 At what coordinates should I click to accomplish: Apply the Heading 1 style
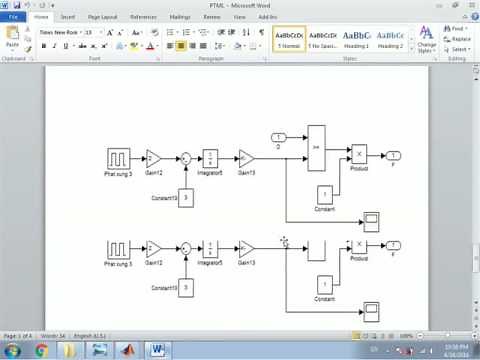tap(356, 39)
